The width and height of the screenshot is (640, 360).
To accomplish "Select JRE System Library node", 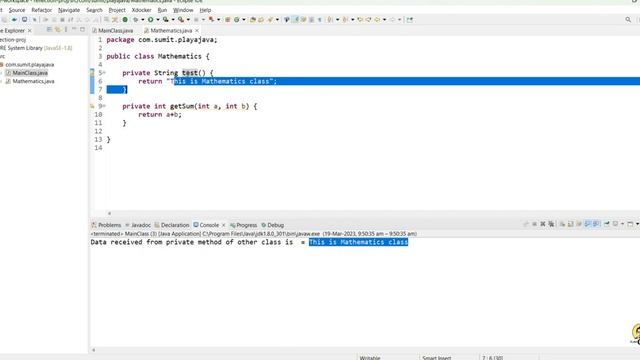I will click(x=36, y=48).
